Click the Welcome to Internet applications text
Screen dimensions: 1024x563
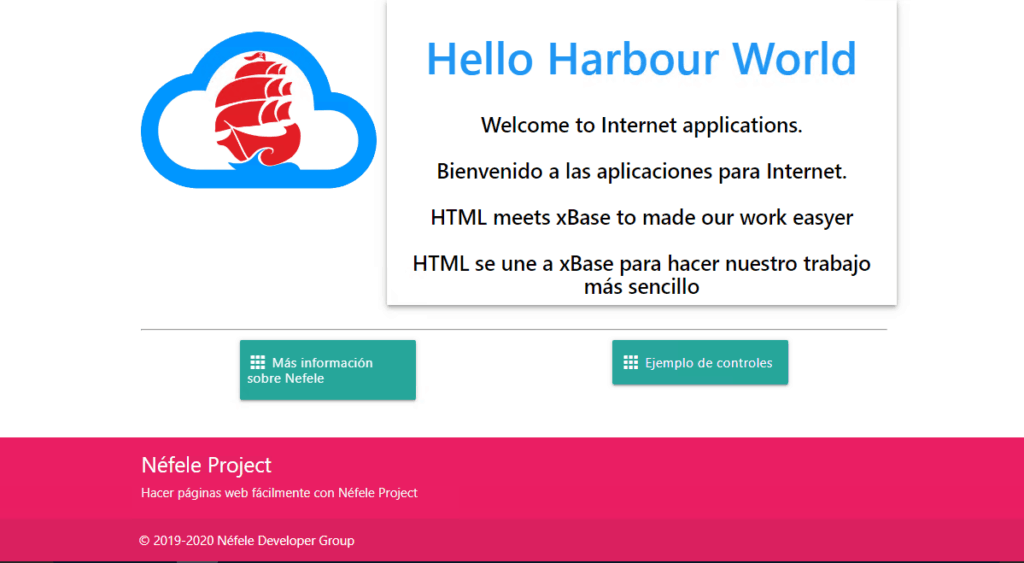pos(641,125)
